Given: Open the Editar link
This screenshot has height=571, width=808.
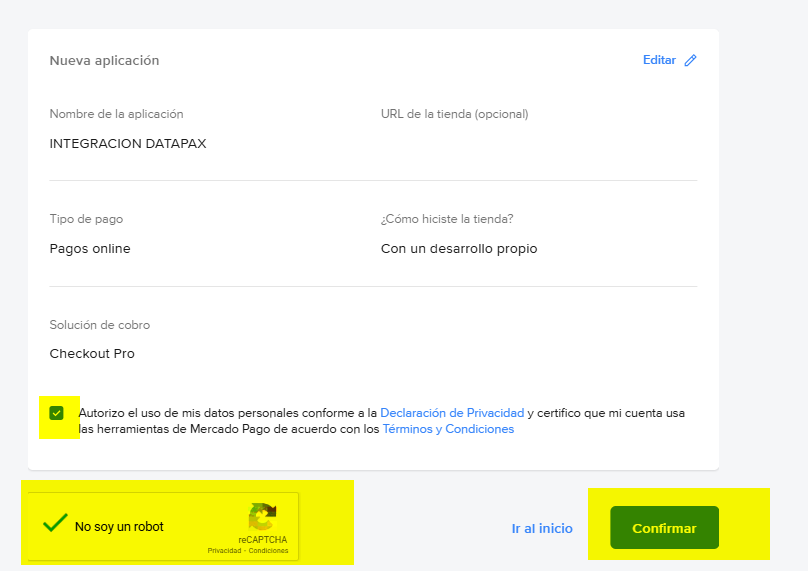Looking at the screenshot, I should 659,60.
